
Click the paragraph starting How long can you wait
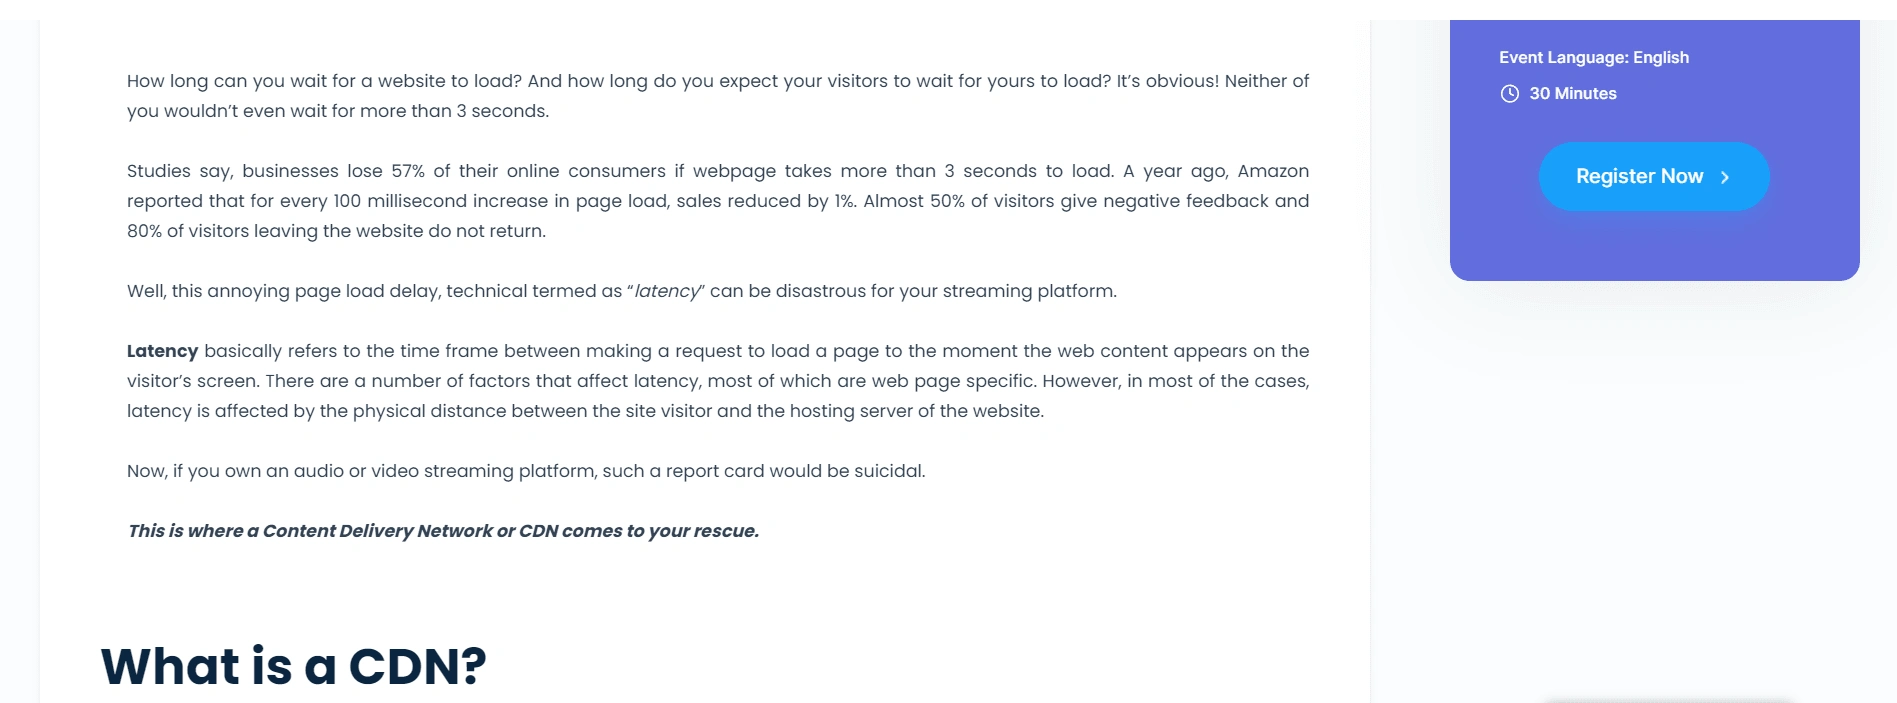[x=717, y=96]
